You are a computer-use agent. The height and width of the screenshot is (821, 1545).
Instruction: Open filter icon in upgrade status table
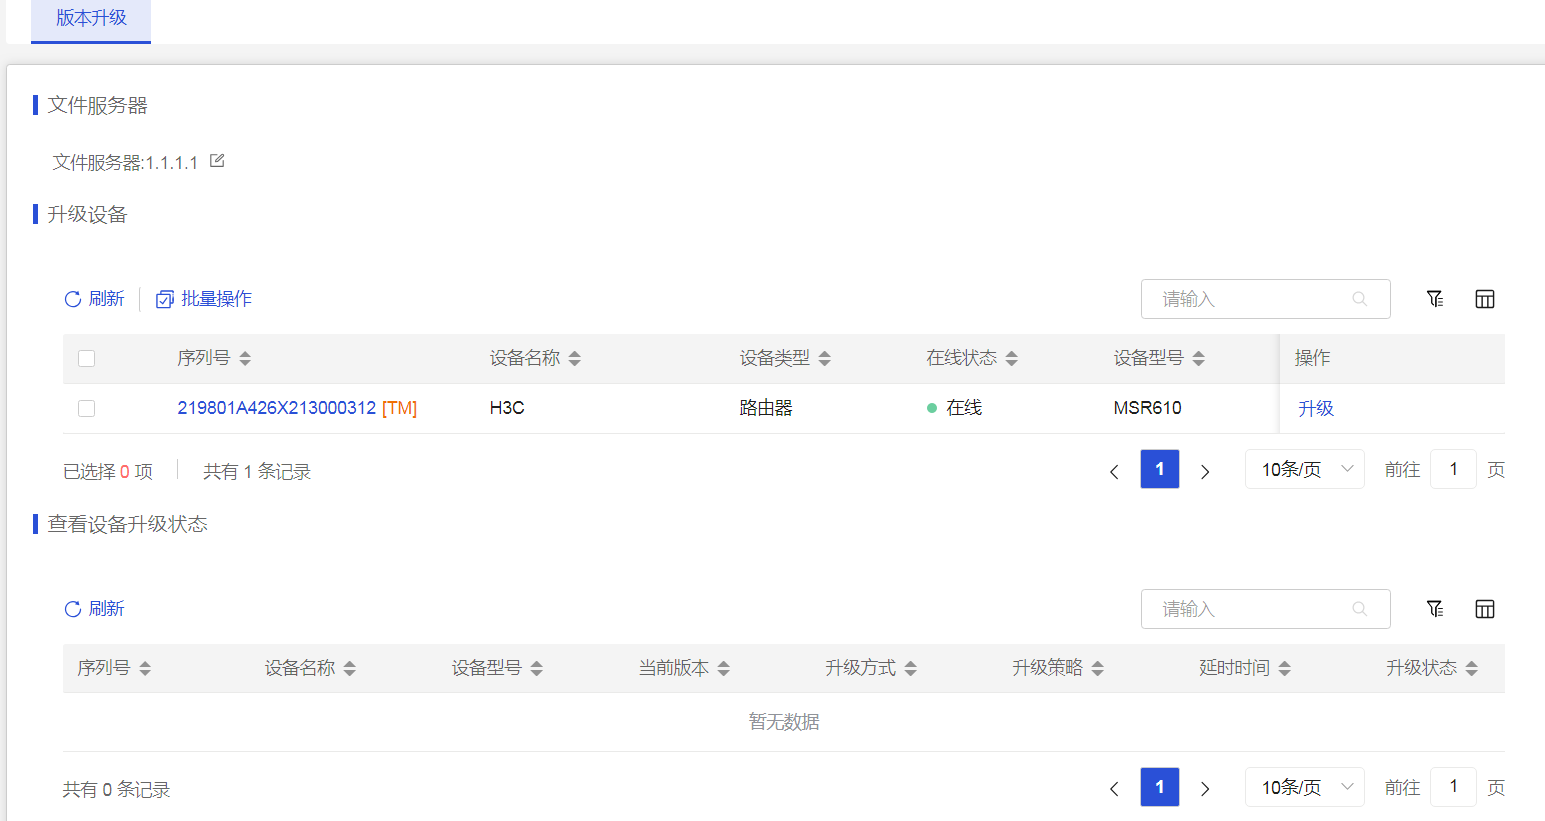click(1435, 609)
